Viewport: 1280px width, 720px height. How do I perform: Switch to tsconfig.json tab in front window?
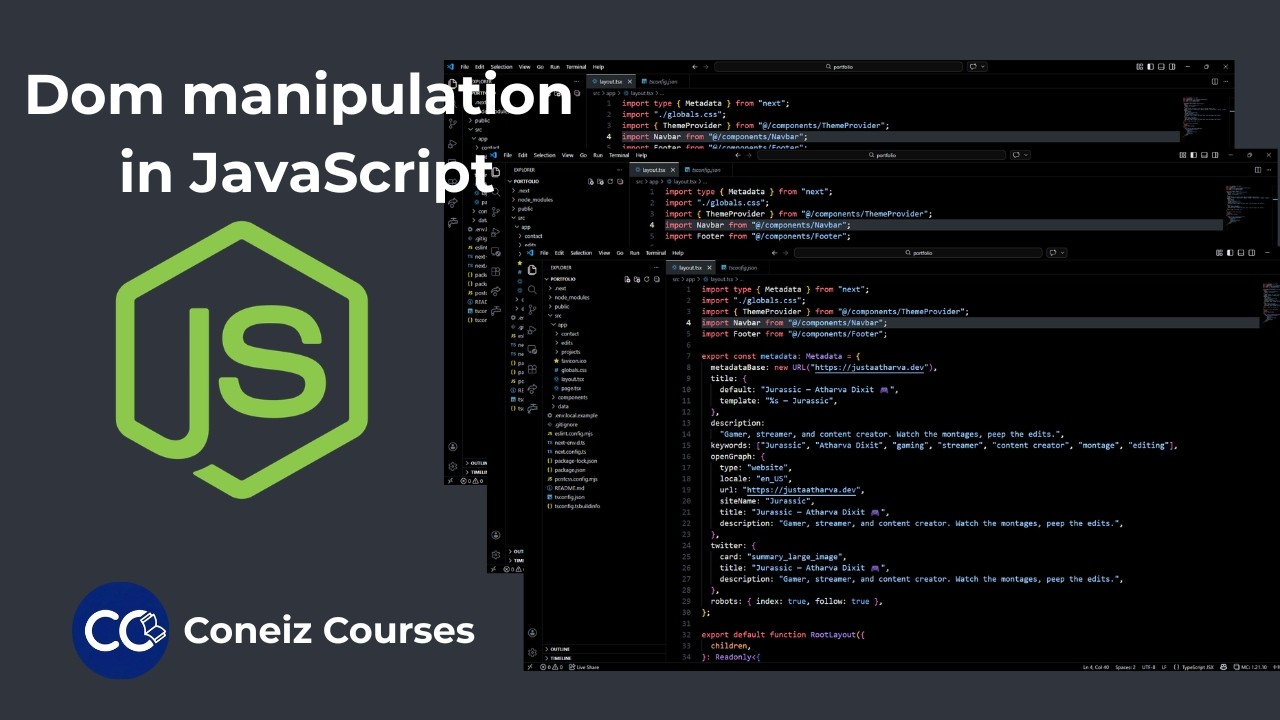pos(739,268)
